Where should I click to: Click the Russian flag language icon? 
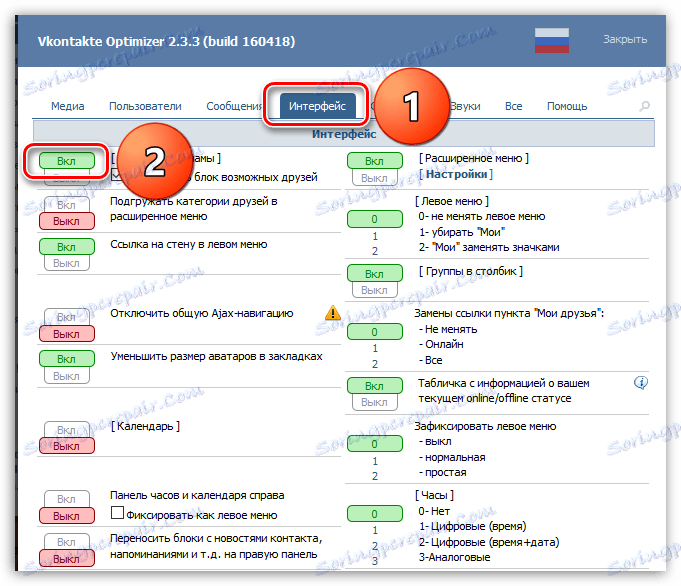[x=552, y=40]
